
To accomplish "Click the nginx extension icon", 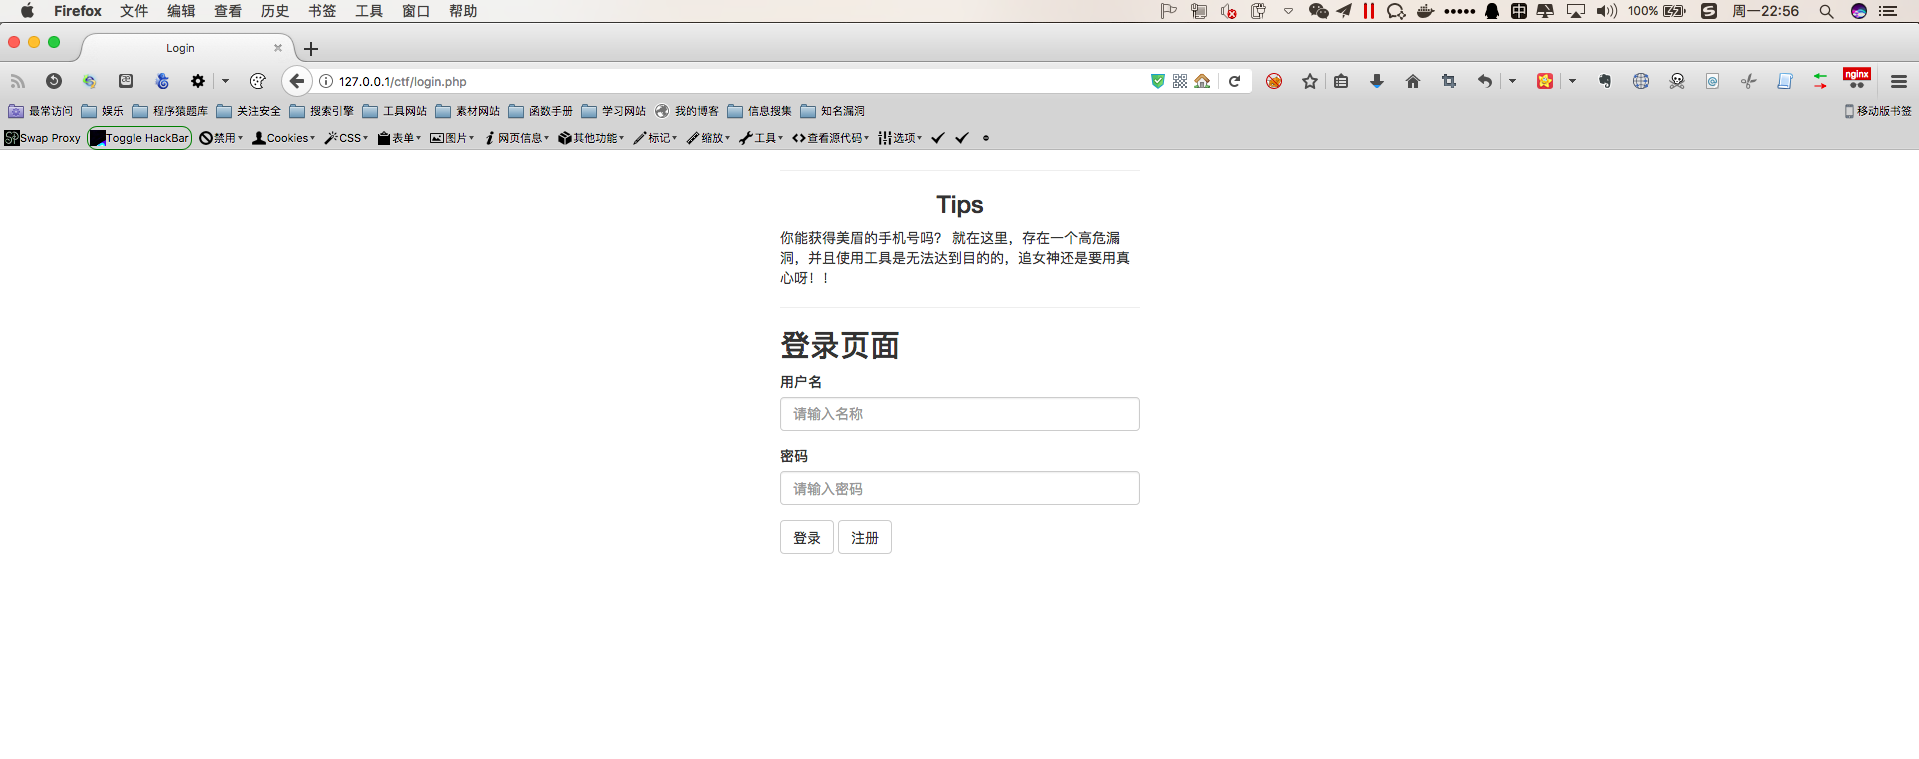I will pyautogui.click(x=1857, y=79).
